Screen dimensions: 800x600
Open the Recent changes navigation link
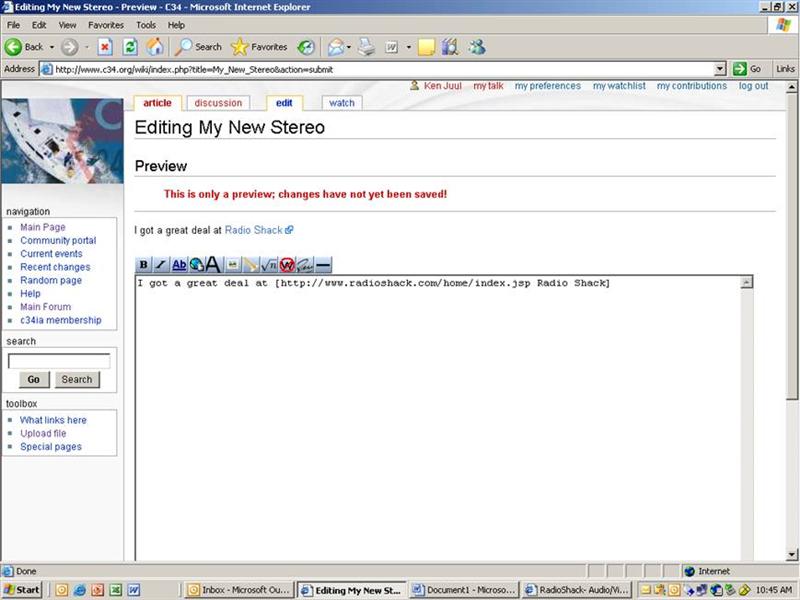point(55,267)
